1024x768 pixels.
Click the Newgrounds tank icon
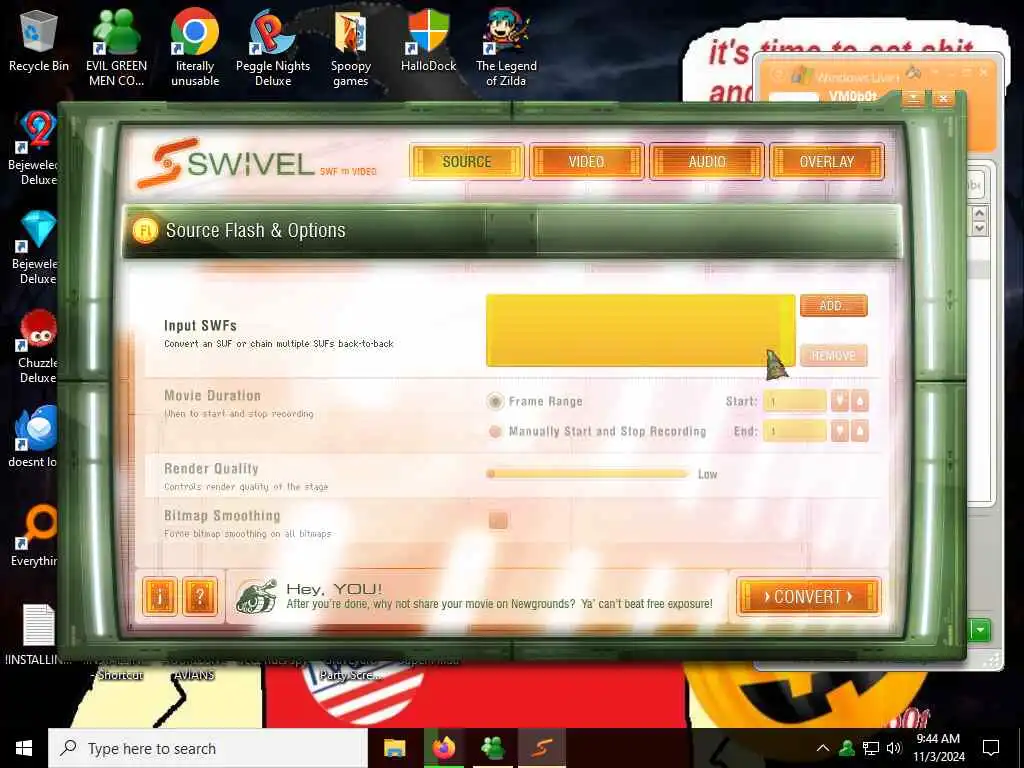(256, 596)
